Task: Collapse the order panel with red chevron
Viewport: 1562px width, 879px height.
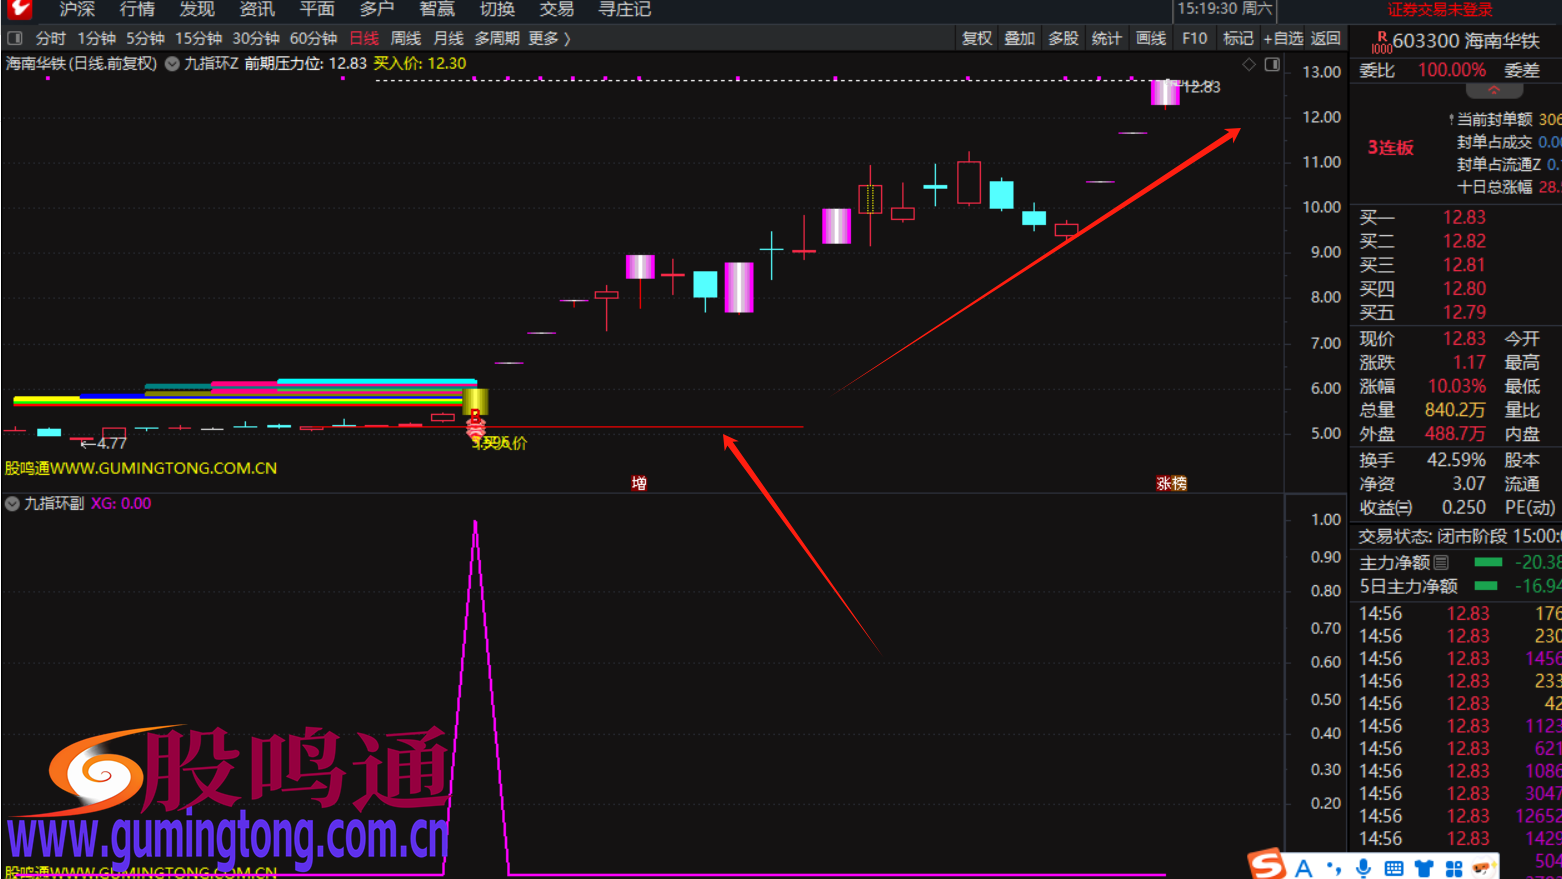Action: pyautogui.click(x=1493, y=90)
